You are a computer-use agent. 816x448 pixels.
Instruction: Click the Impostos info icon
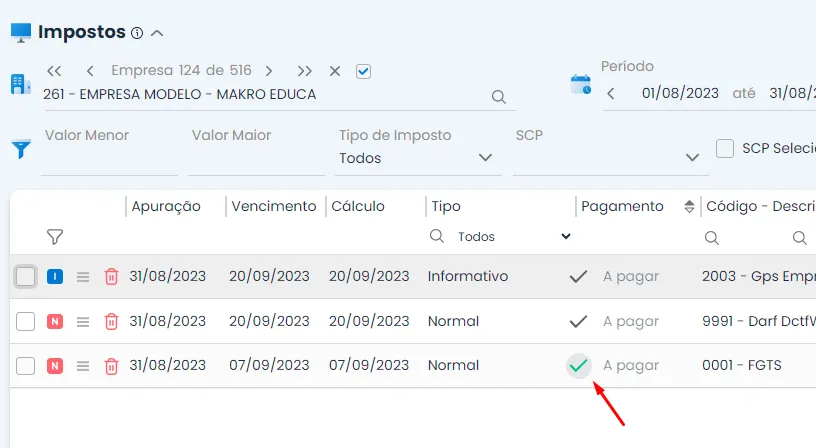pyautogui.click(x=137, y=33)
